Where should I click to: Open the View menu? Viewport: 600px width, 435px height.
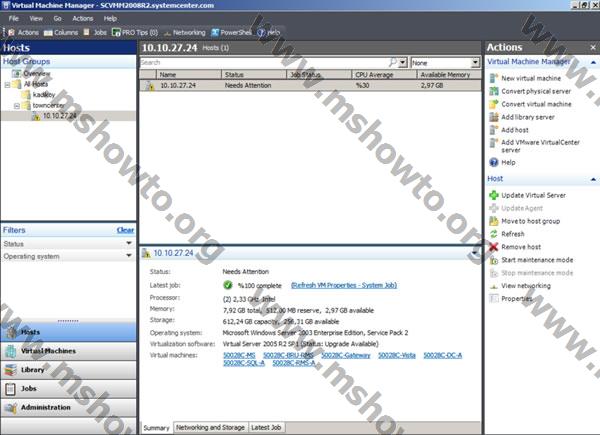pyautogui.click(x=36, y=18)
